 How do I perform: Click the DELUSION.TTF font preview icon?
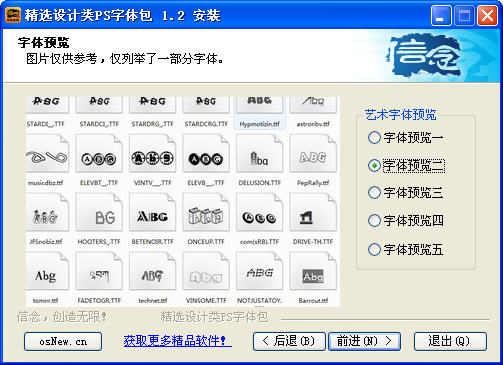[259, 153]
